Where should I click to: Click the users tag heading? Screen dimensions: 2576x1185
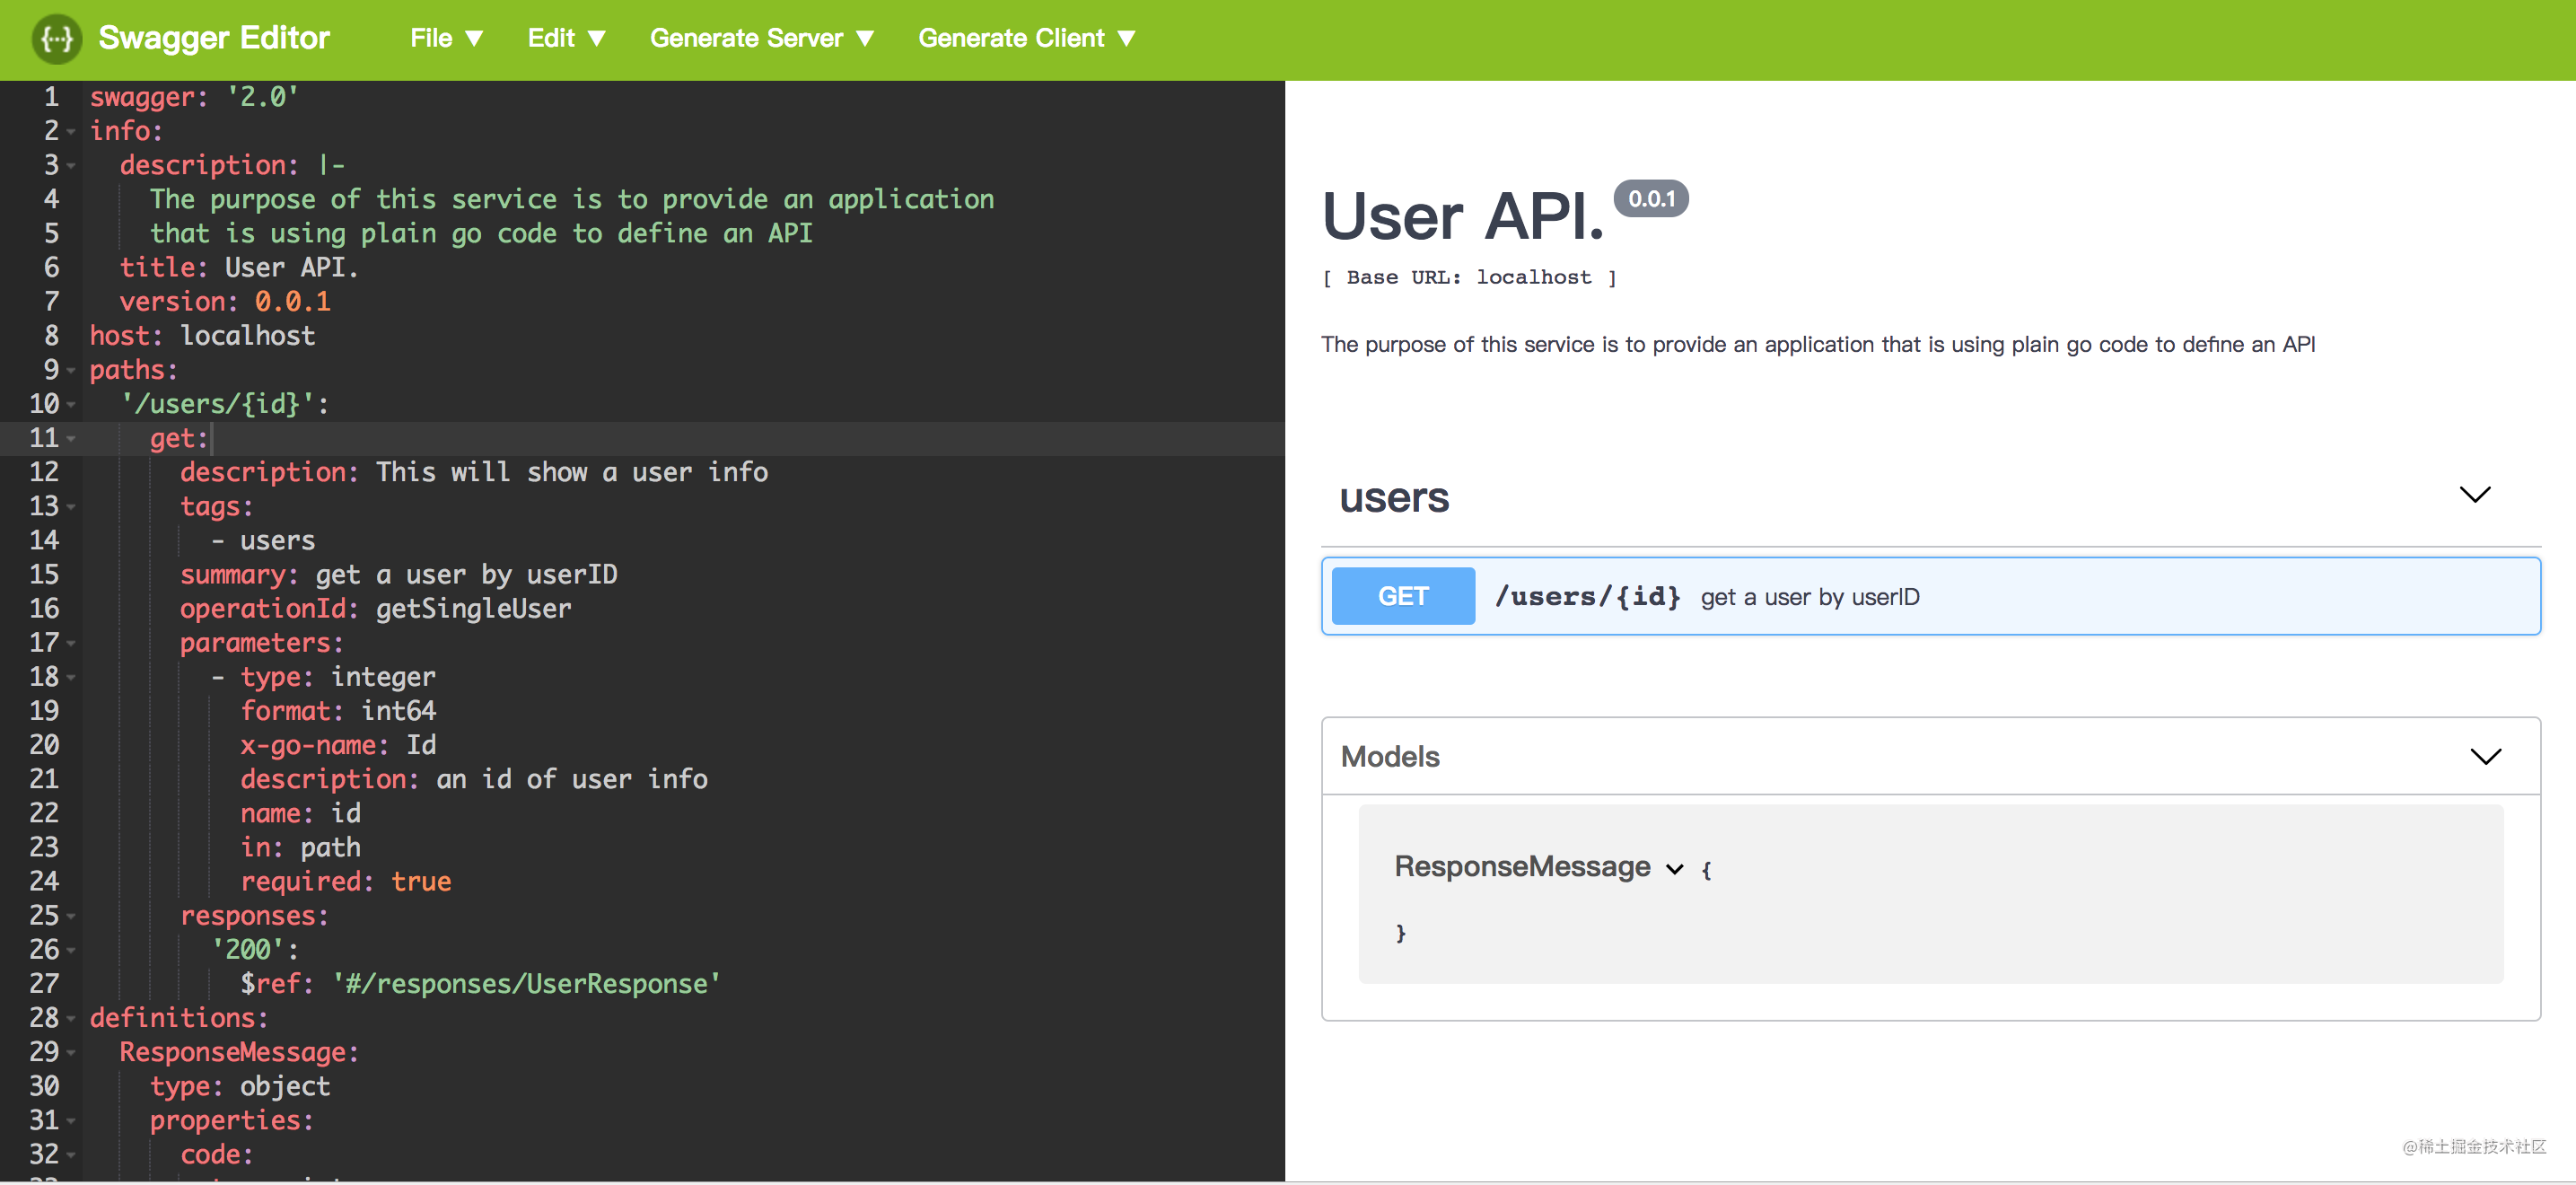pyautogui.click(x=1394, y=497)
